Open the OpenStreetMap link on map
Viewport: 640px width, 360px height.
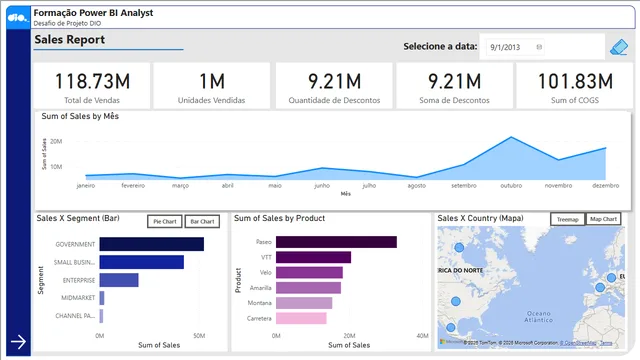578,343
